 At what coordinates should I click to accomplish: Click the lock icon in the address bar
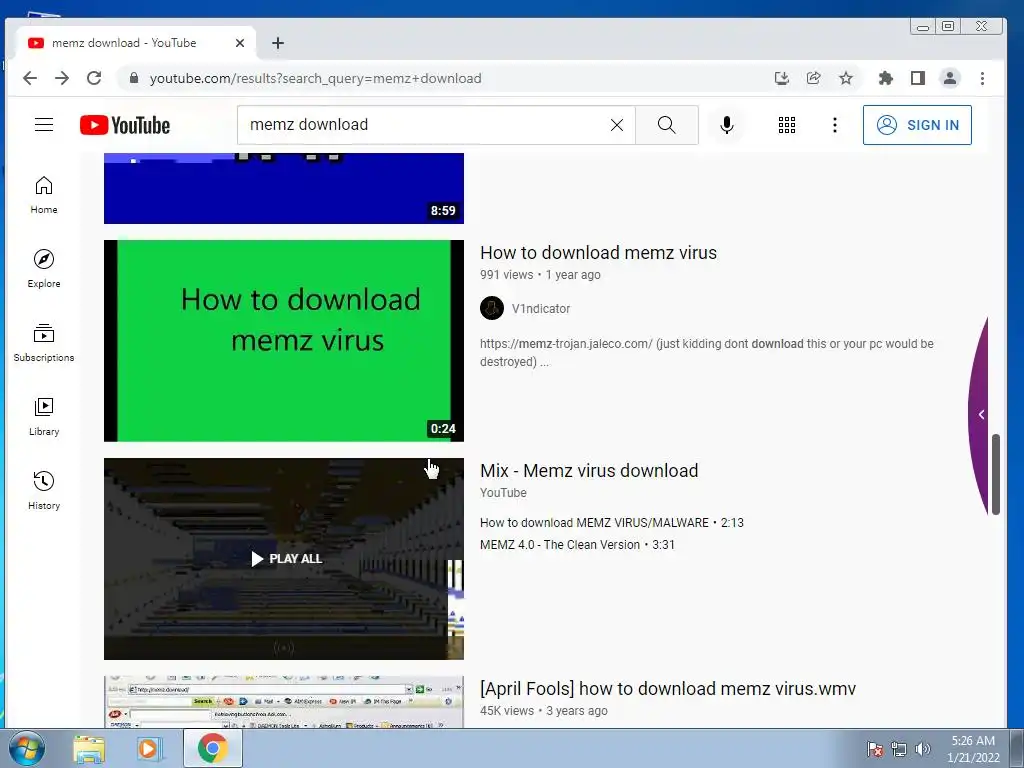(134, 78)
